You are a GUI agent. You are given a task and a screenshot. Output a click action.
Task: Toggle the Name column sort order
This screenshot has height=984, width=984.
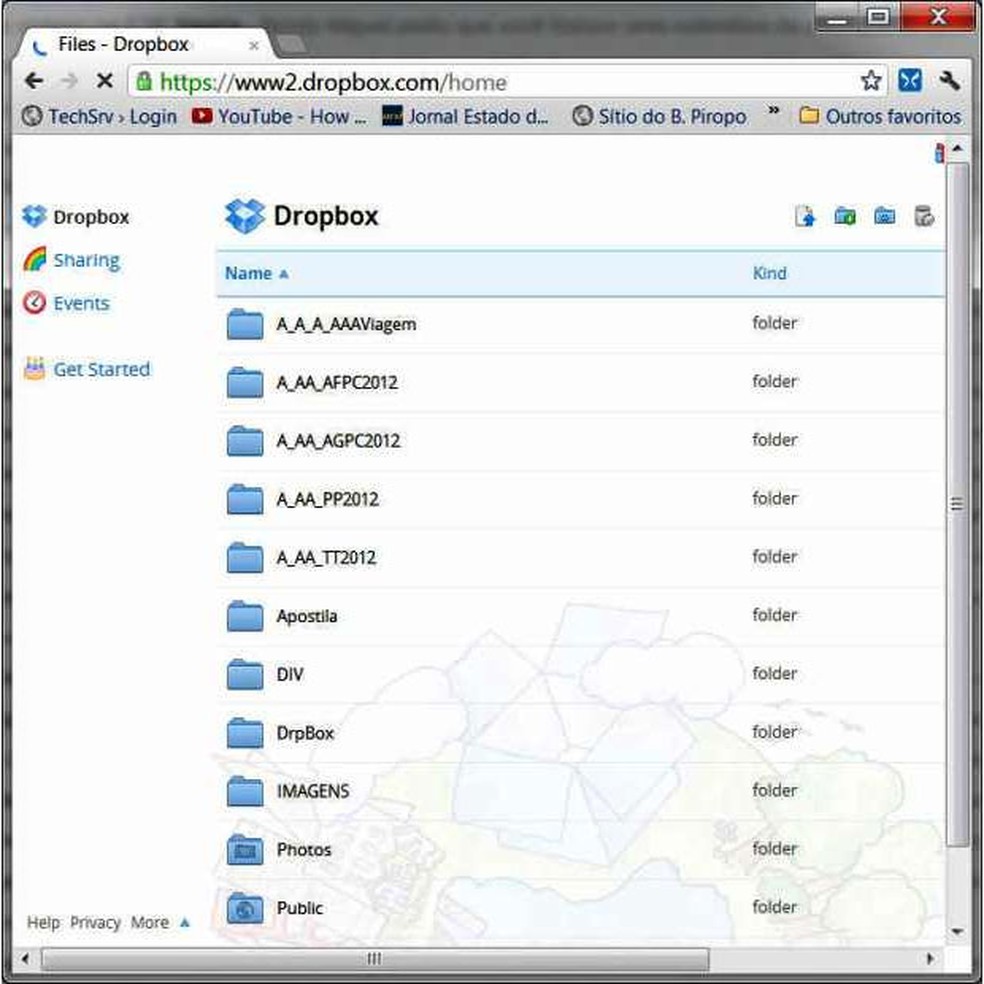tap(248, 273)
